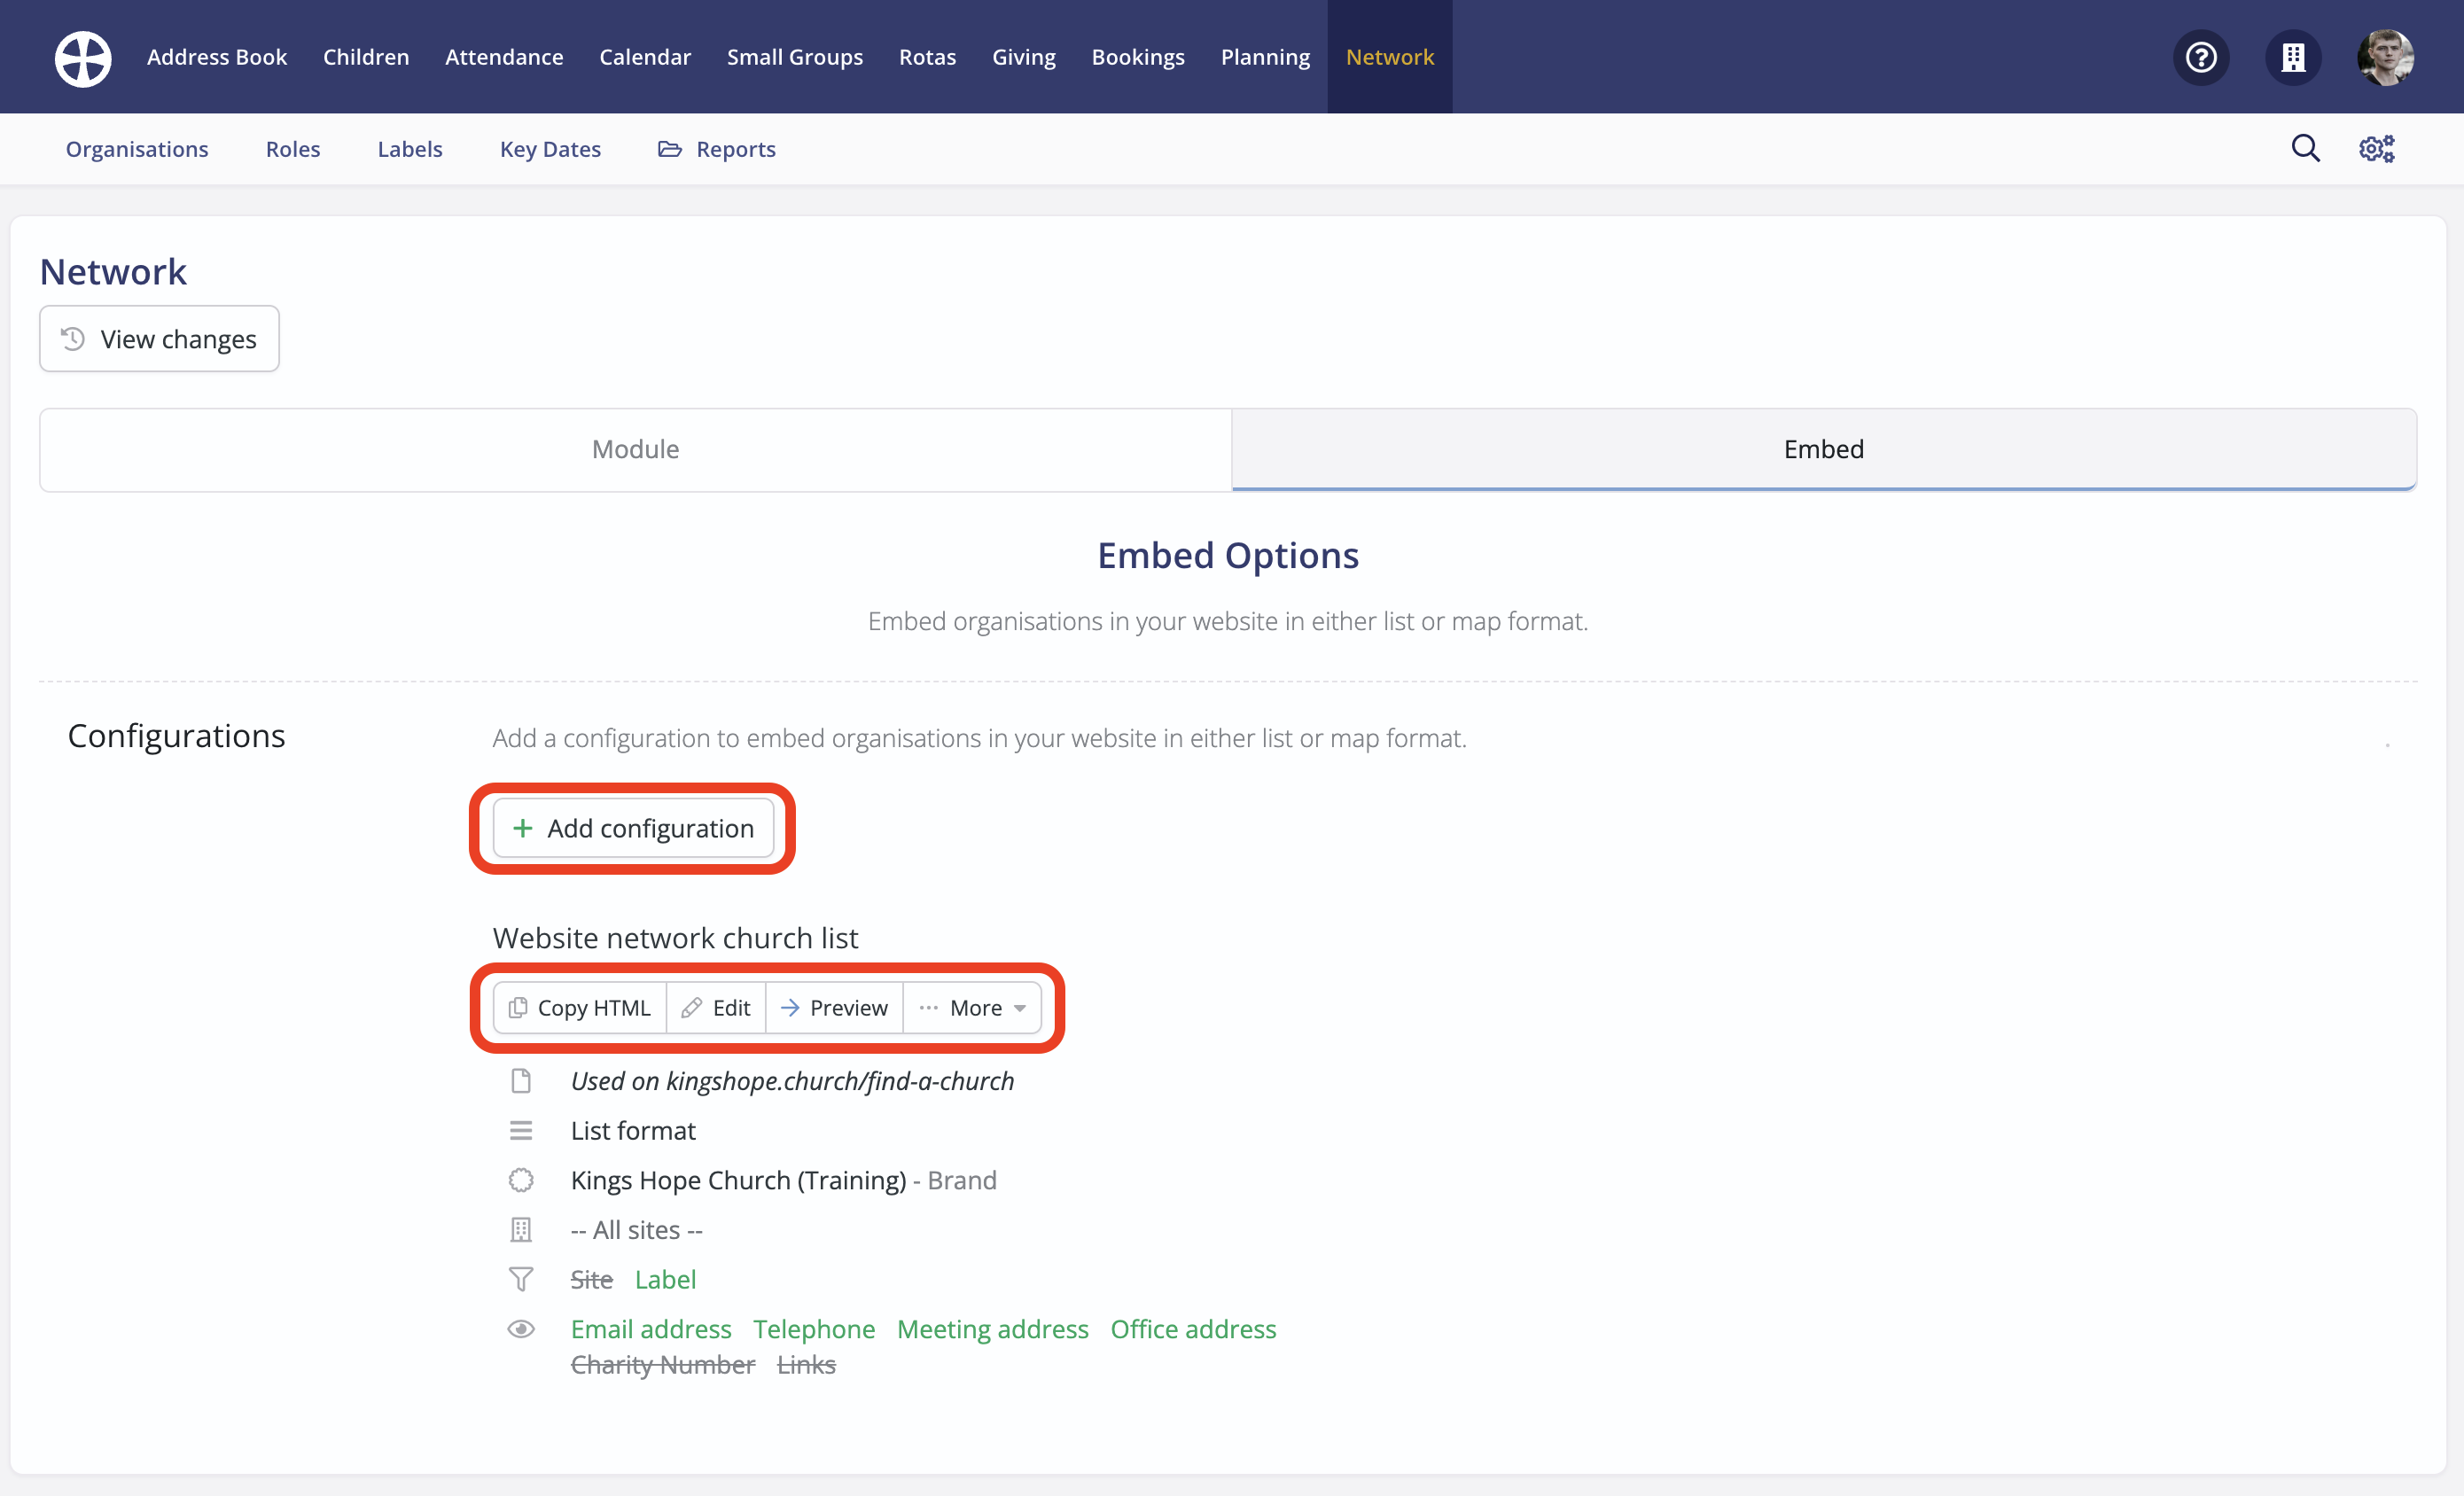Open the Giving section from the navigation
2464x1496 pixels.
(1023, 57)
